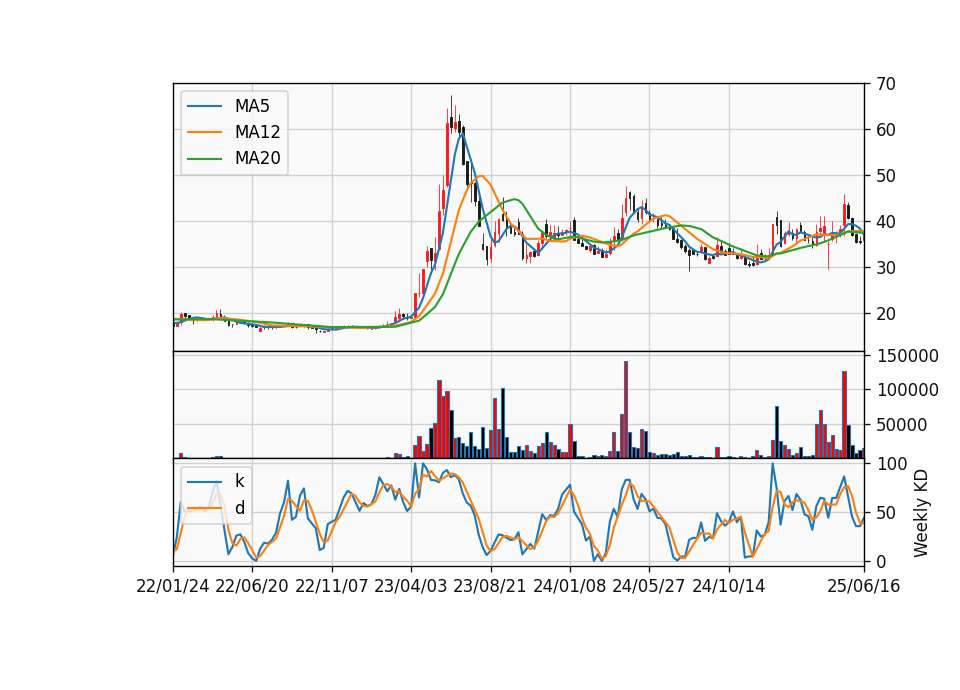Click the price axis value 30
The width and height of the screenshot is (960, 690).
885,268
